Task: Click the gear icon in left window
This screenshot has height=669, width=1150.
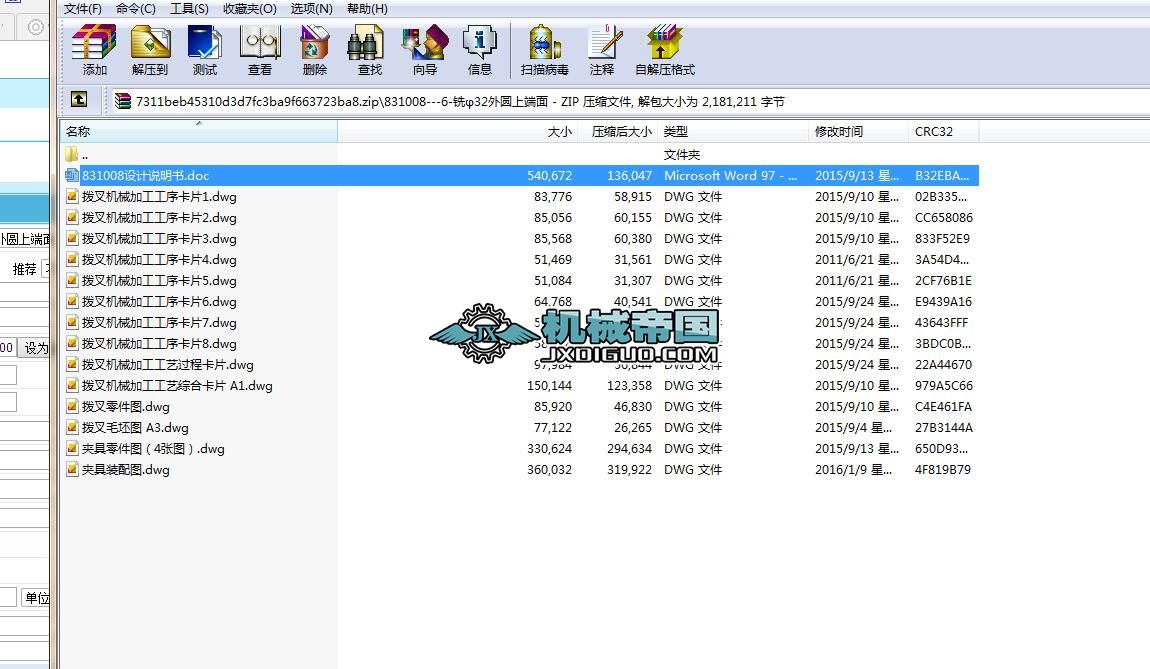Action: [x=35, y=28]
